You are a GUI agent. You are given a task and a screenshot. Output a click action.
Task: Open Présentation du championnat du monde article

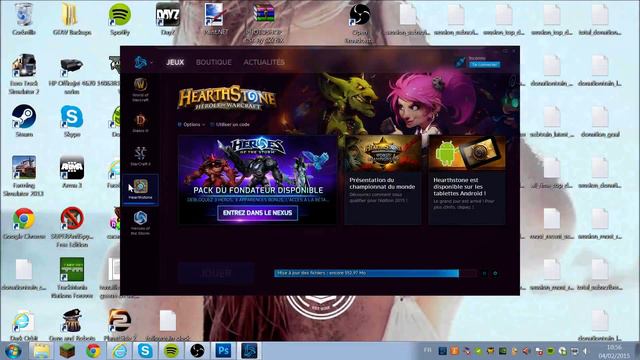(x=382, y=180)
